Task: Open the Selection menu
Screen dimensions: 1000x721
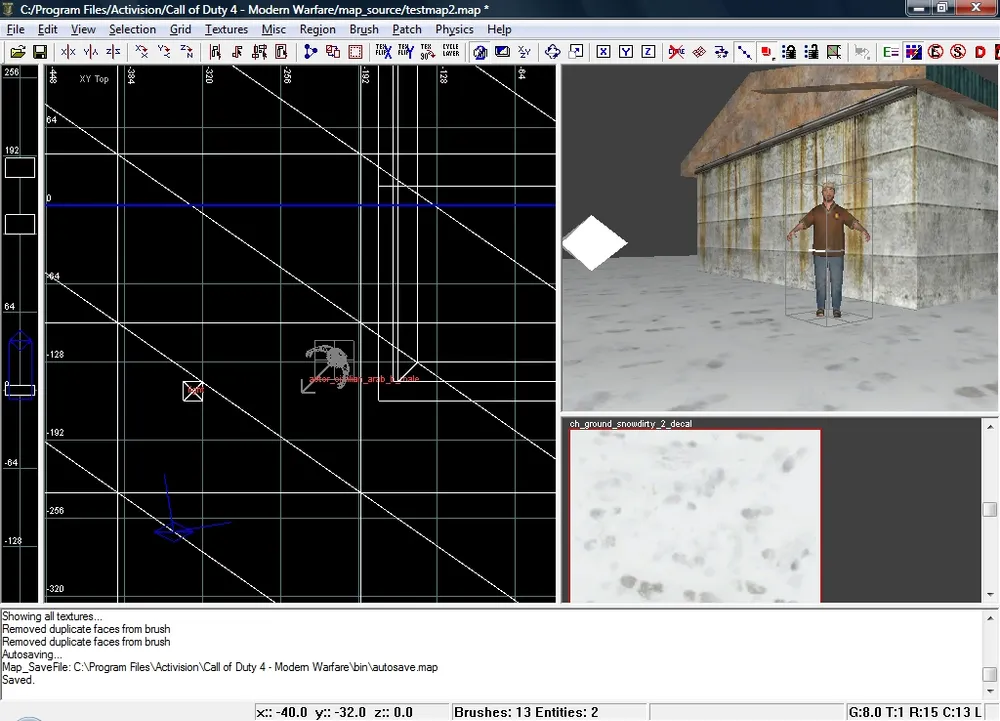Action: tap(132, 29)
